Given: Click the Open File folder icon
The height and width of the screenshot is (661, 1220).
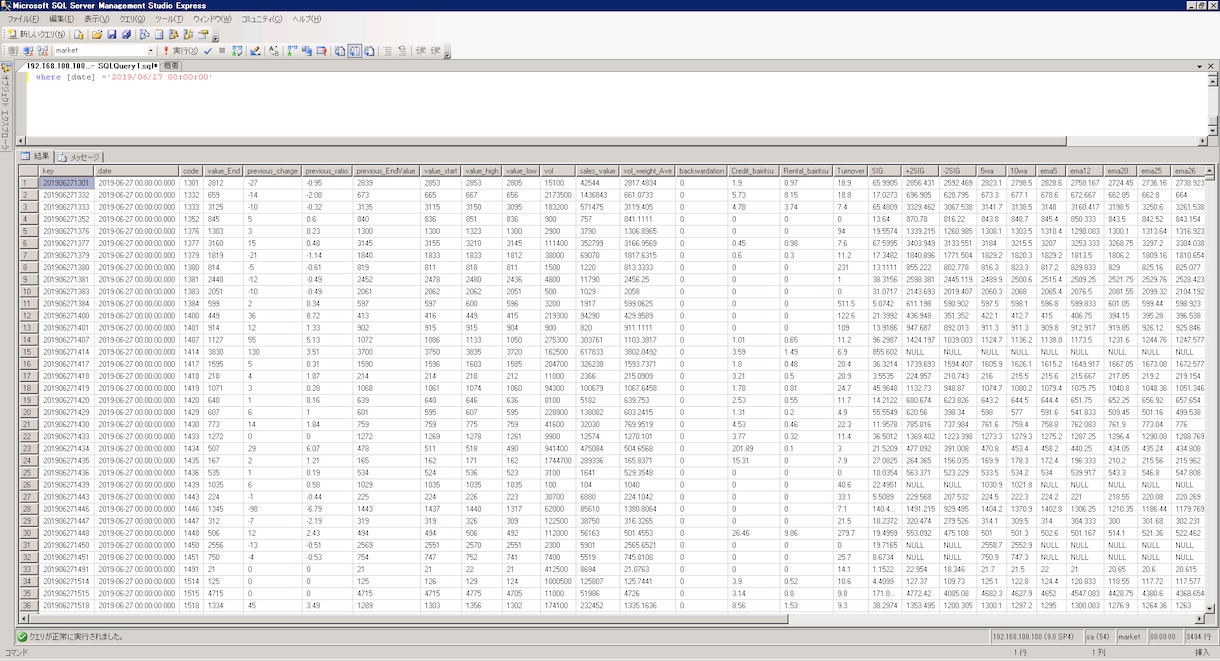Looking at the screenshot, I should pos(97,34).
